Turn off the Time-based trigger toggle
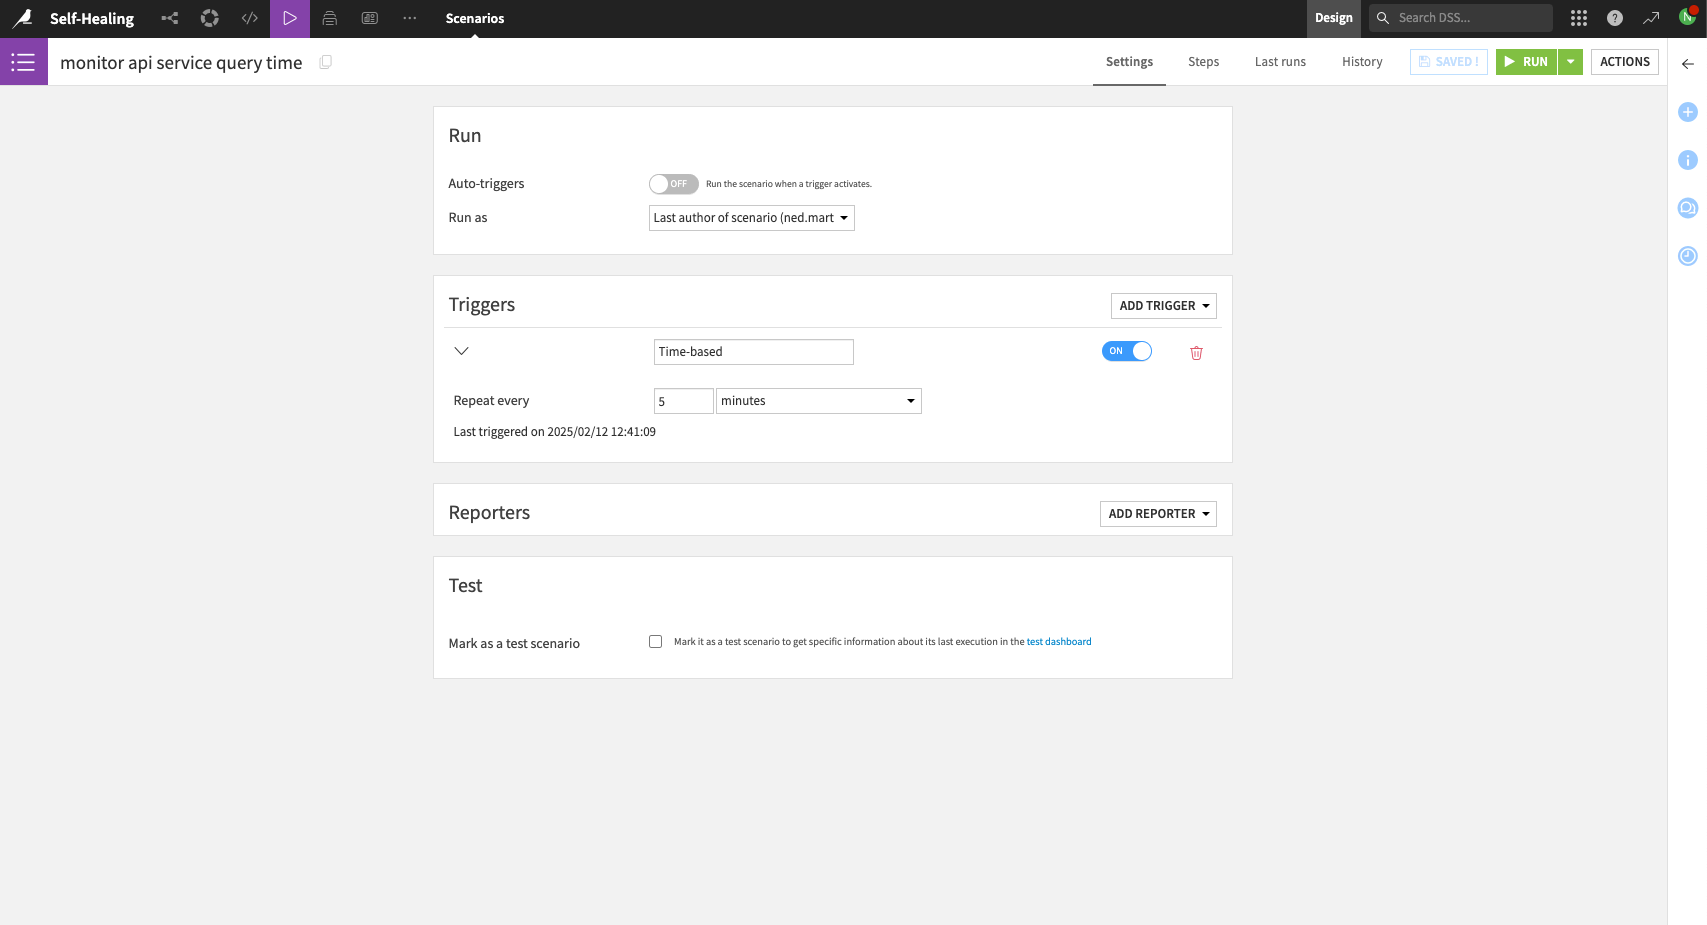This screenshot has width=1707, height=925. click(x=1126, y=351)
